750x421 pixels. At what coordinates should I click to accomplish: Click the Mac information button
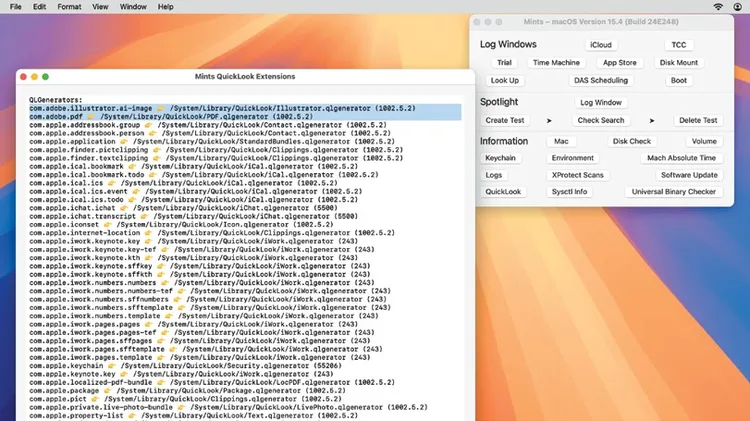pos(561,141)
